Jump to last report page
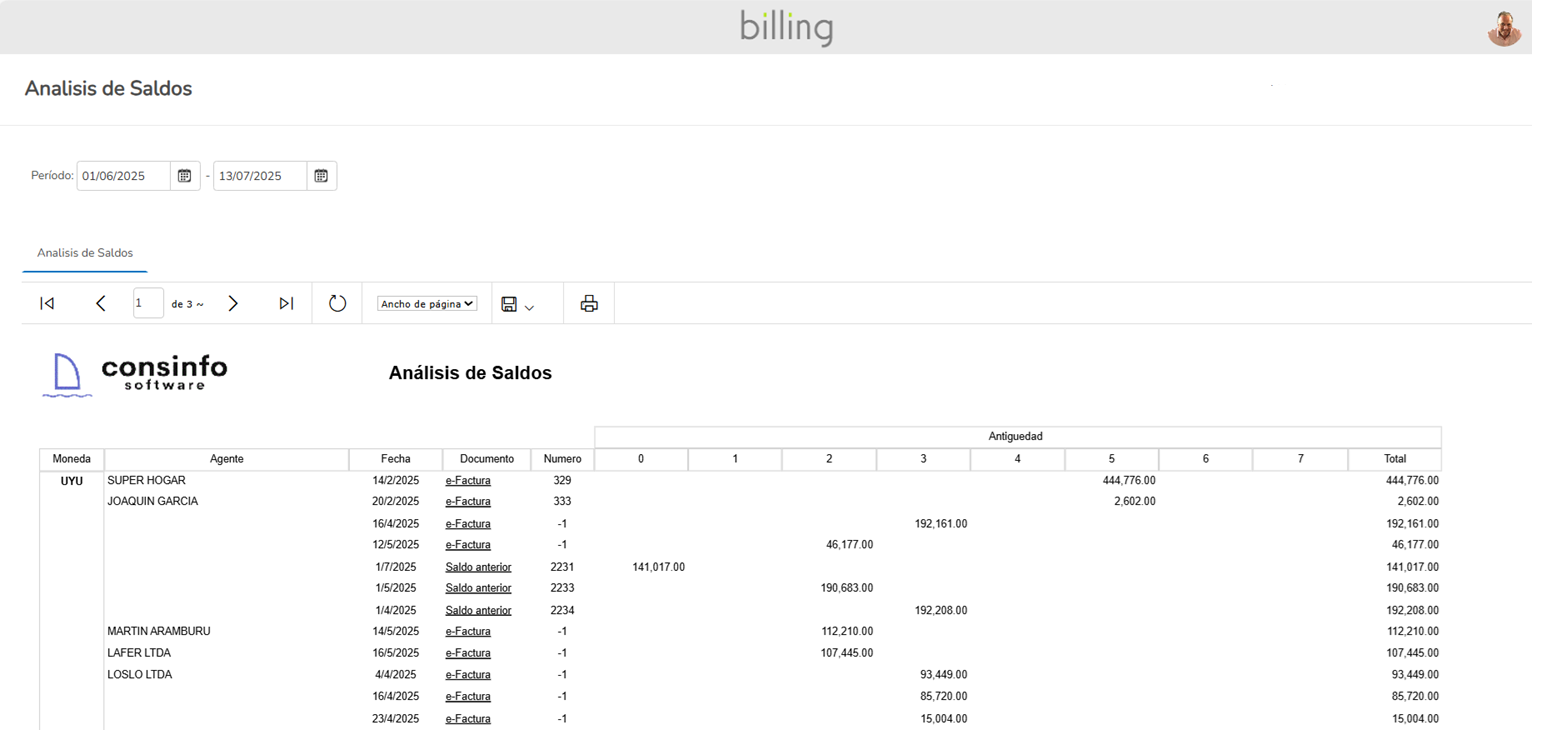 [x=286, y=304]
